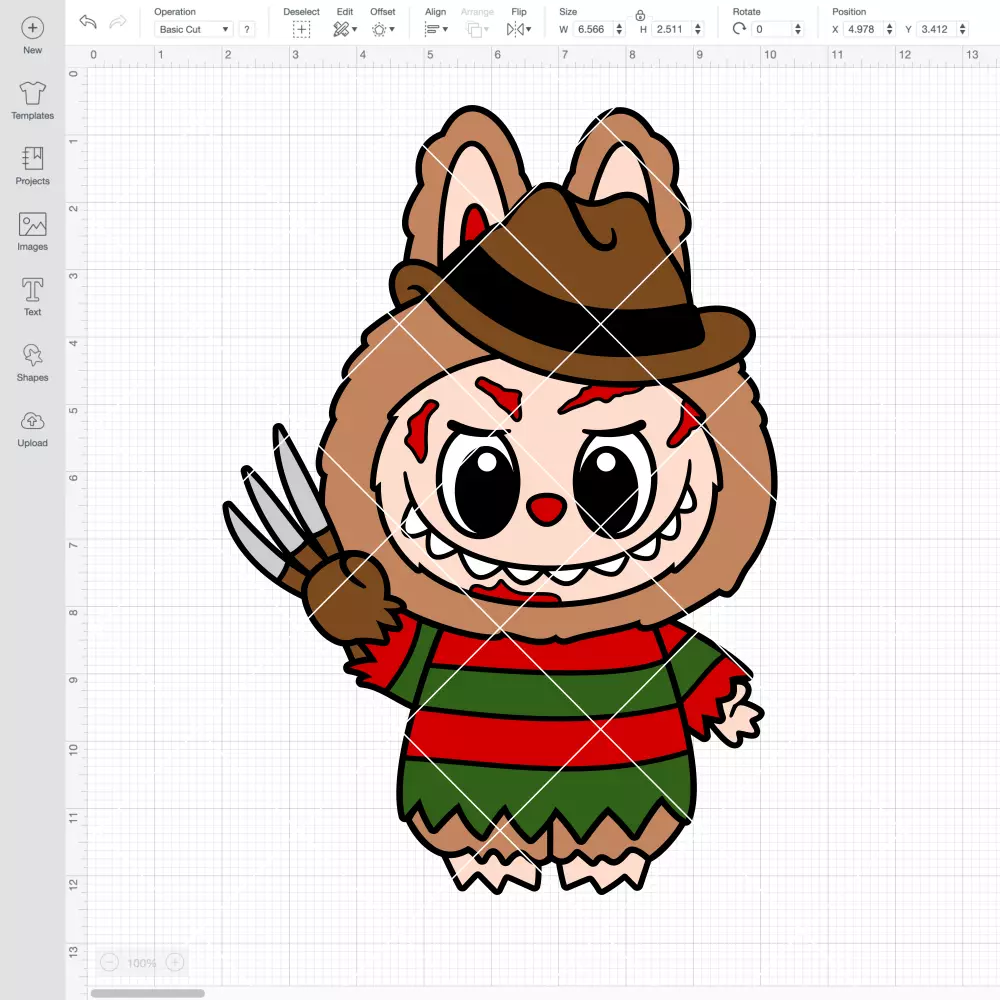Click the New project plus icon
This screenshot has width=1000, height=1000.
(x=33, y=28)
